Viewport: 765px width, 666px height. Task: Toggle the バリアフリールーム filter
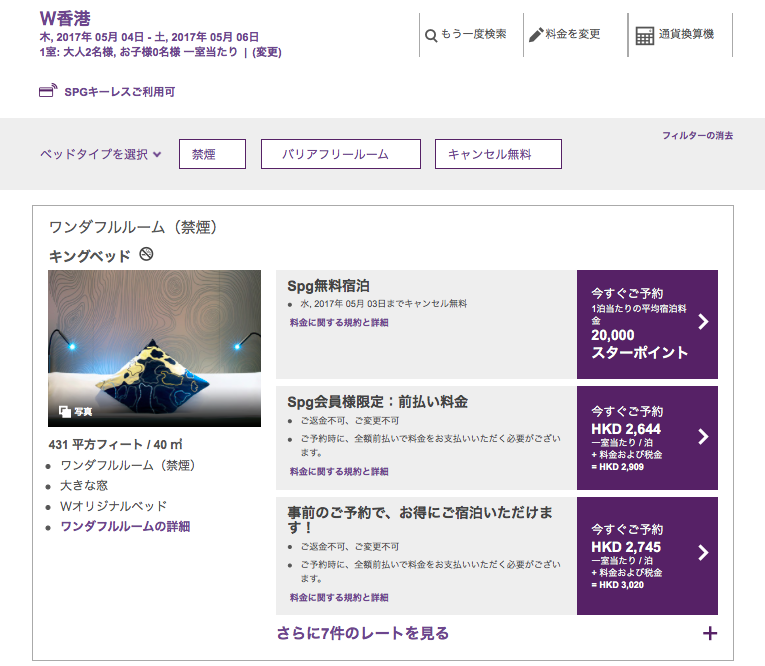pyautogui.click(x=341, y=154)
